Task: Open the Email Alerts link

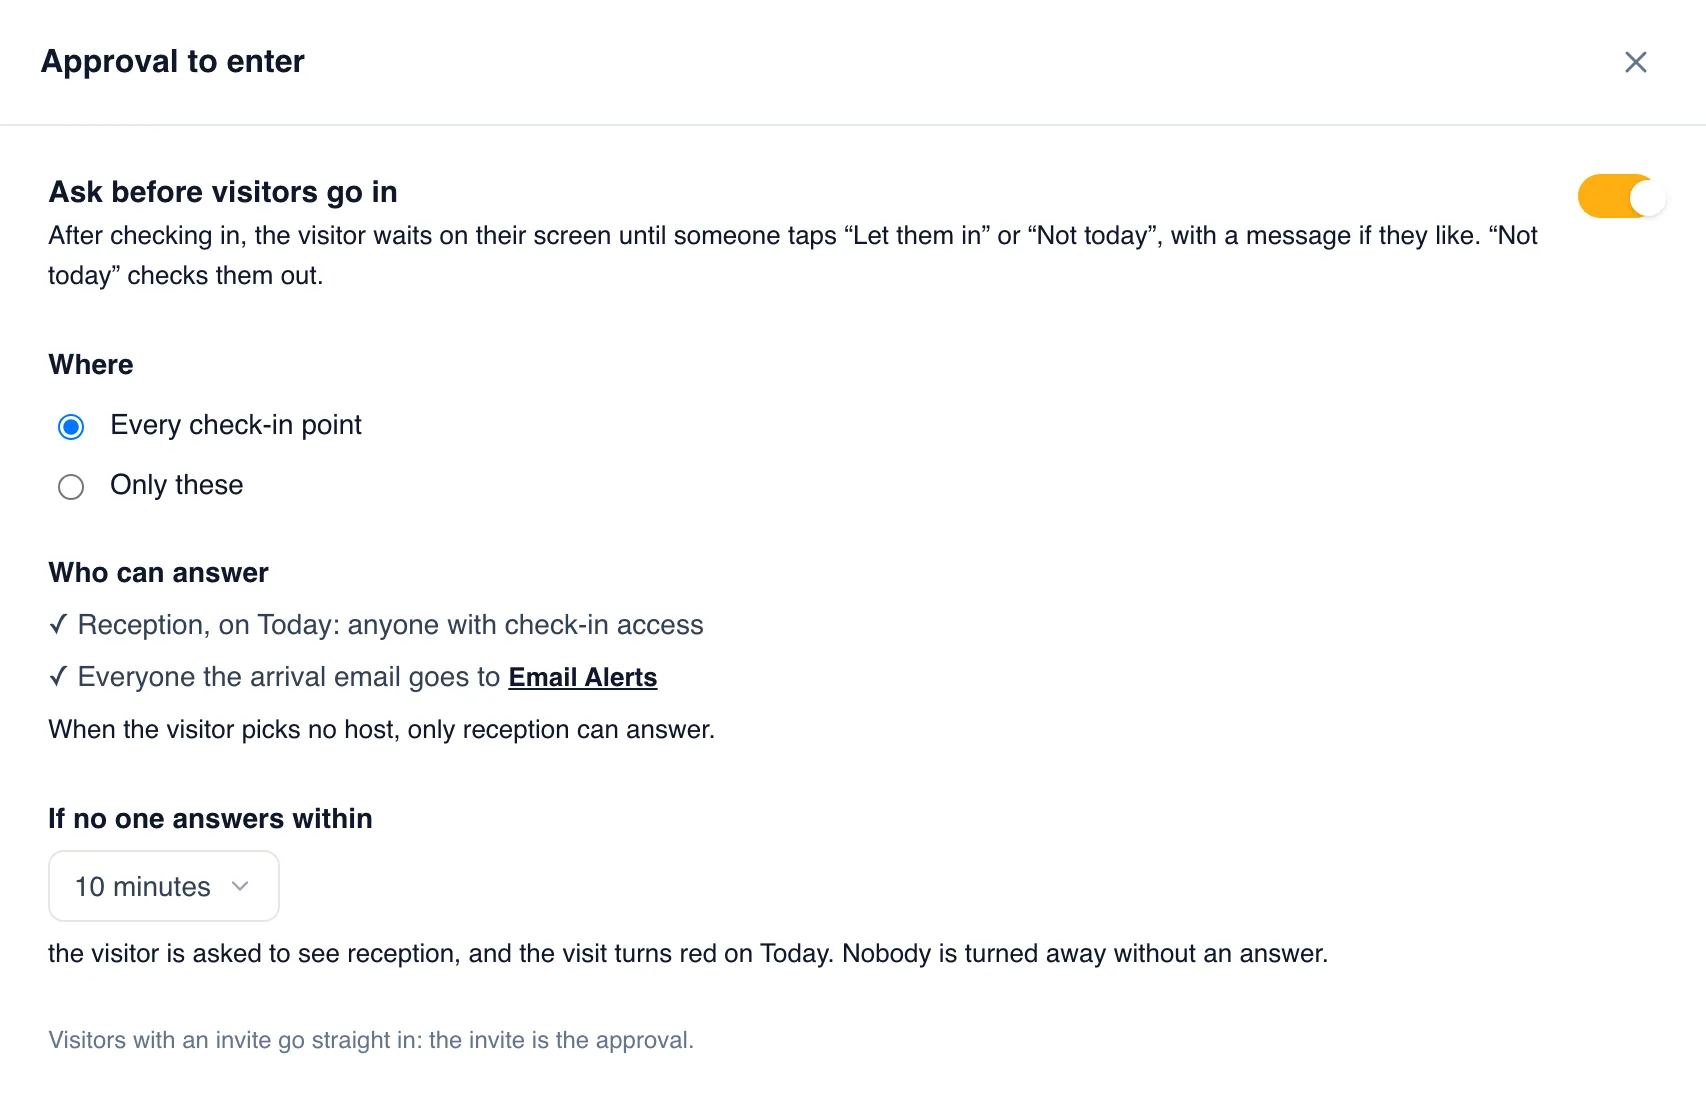Action: (583, 677)
